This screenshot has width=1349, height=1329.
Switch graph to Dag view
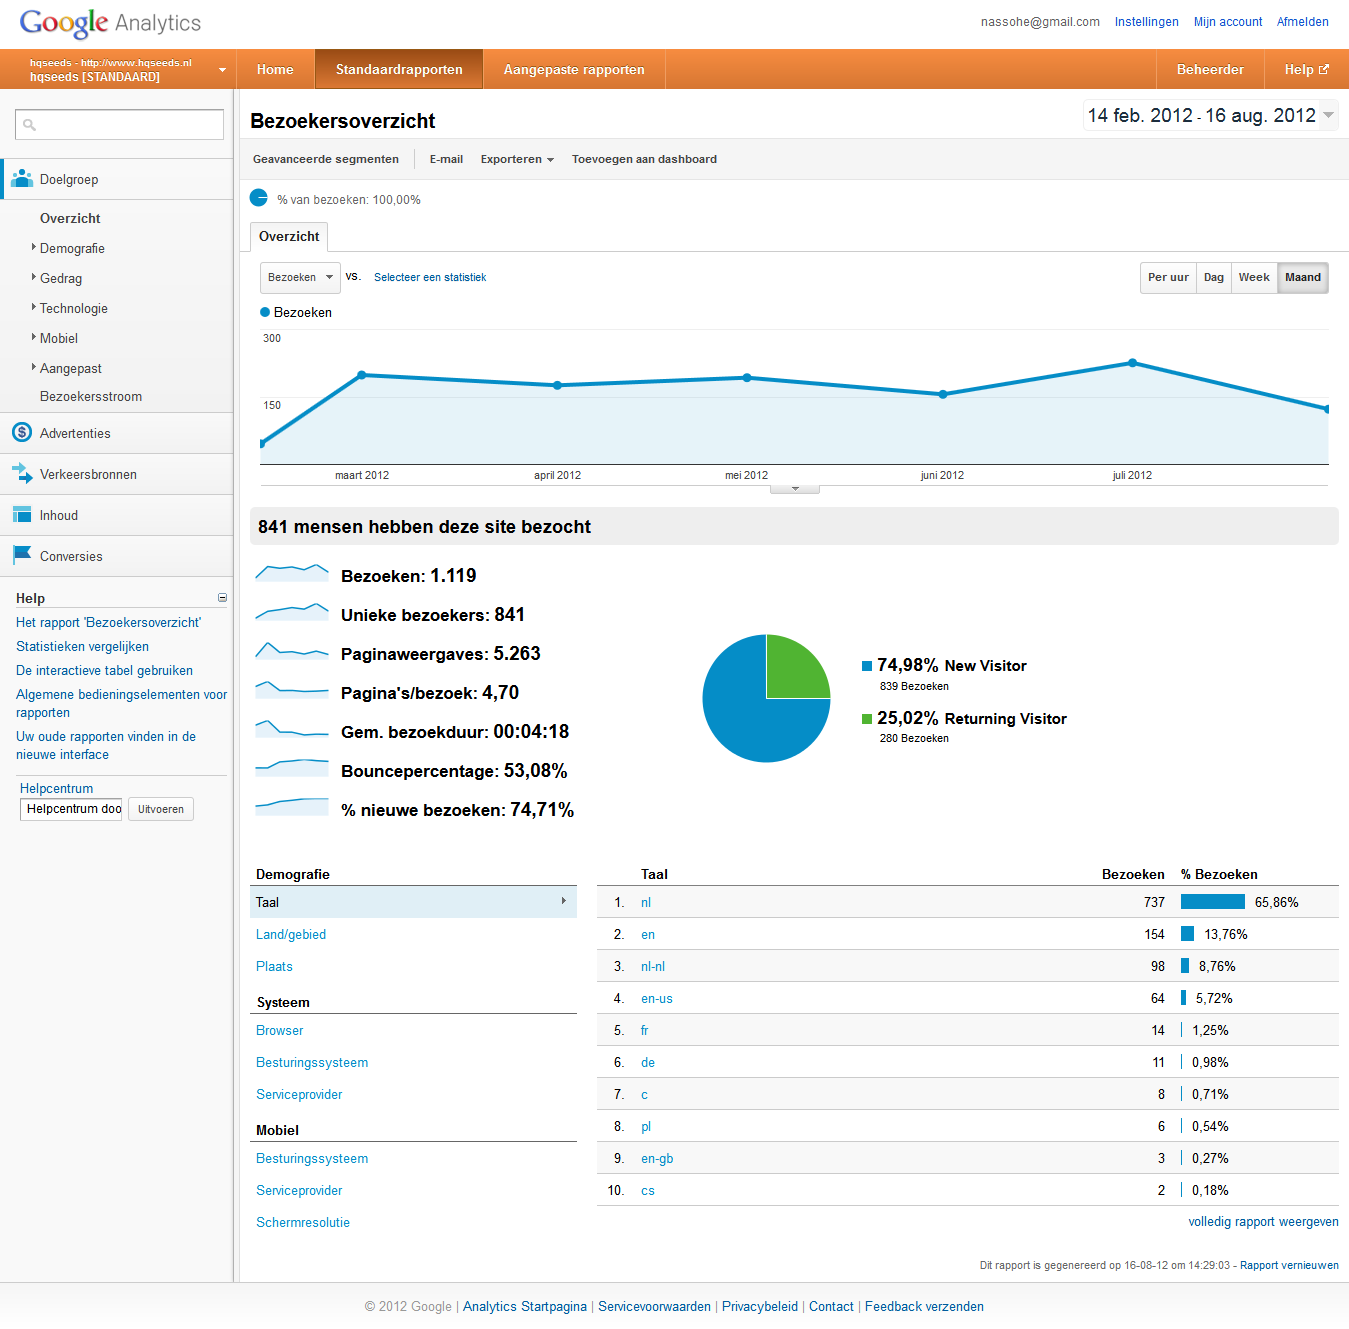coord(1213,278)
